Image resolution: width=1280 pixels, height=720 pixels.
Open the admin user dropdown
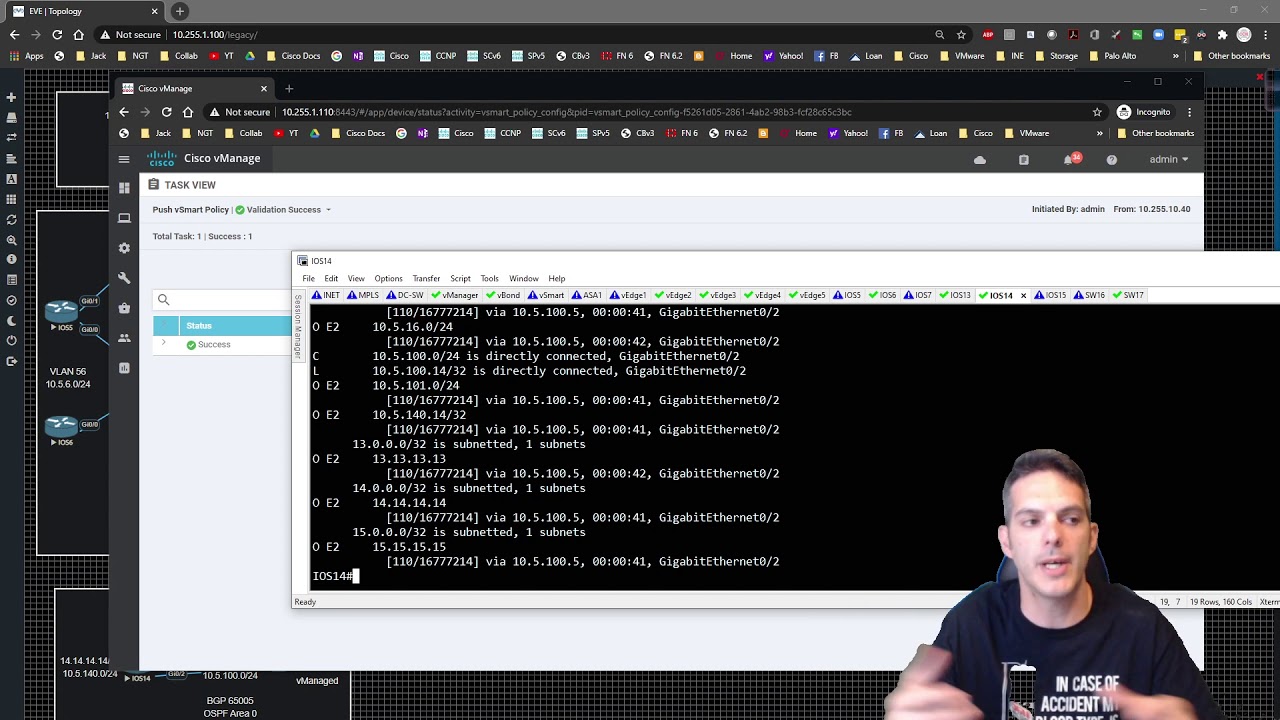[x=1169, y=159]
